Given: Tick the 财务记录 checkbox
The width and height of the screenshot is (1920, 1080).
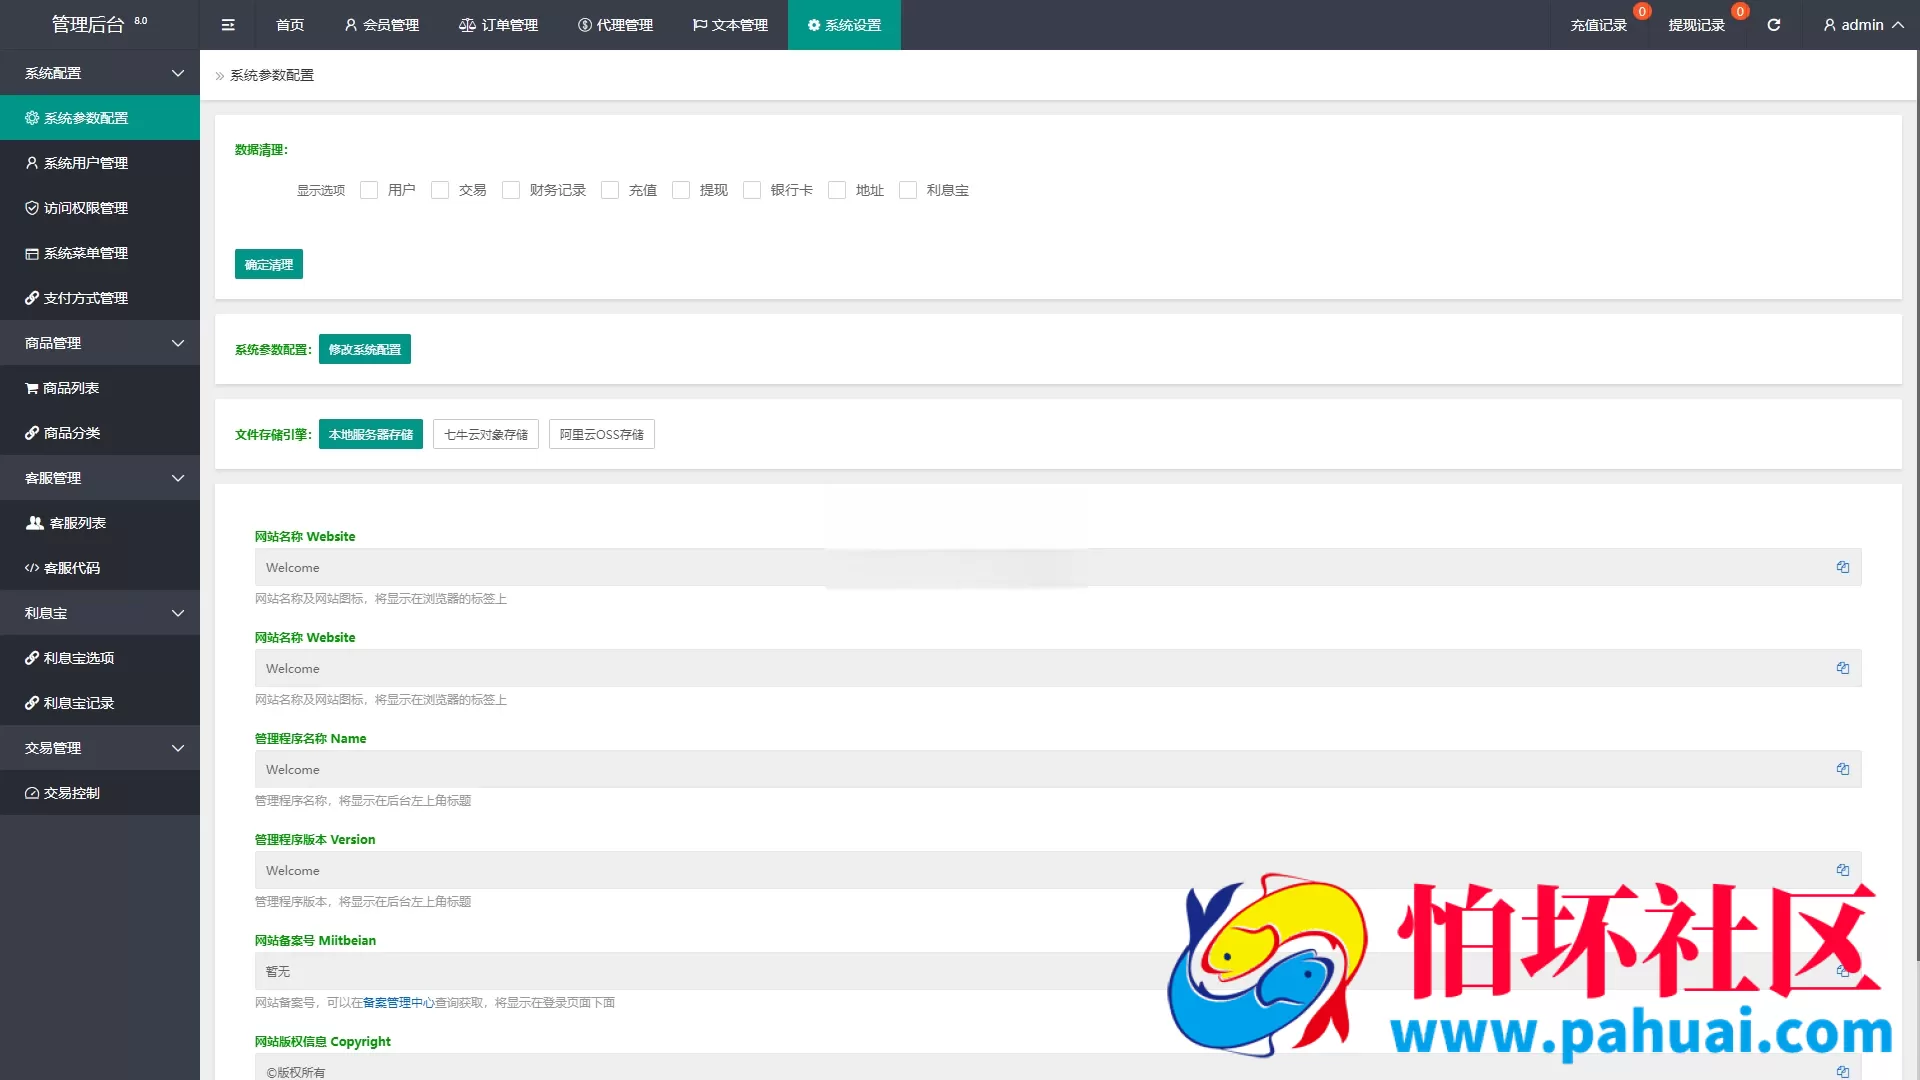Looking at the screenshot, I should click(511, 190).
